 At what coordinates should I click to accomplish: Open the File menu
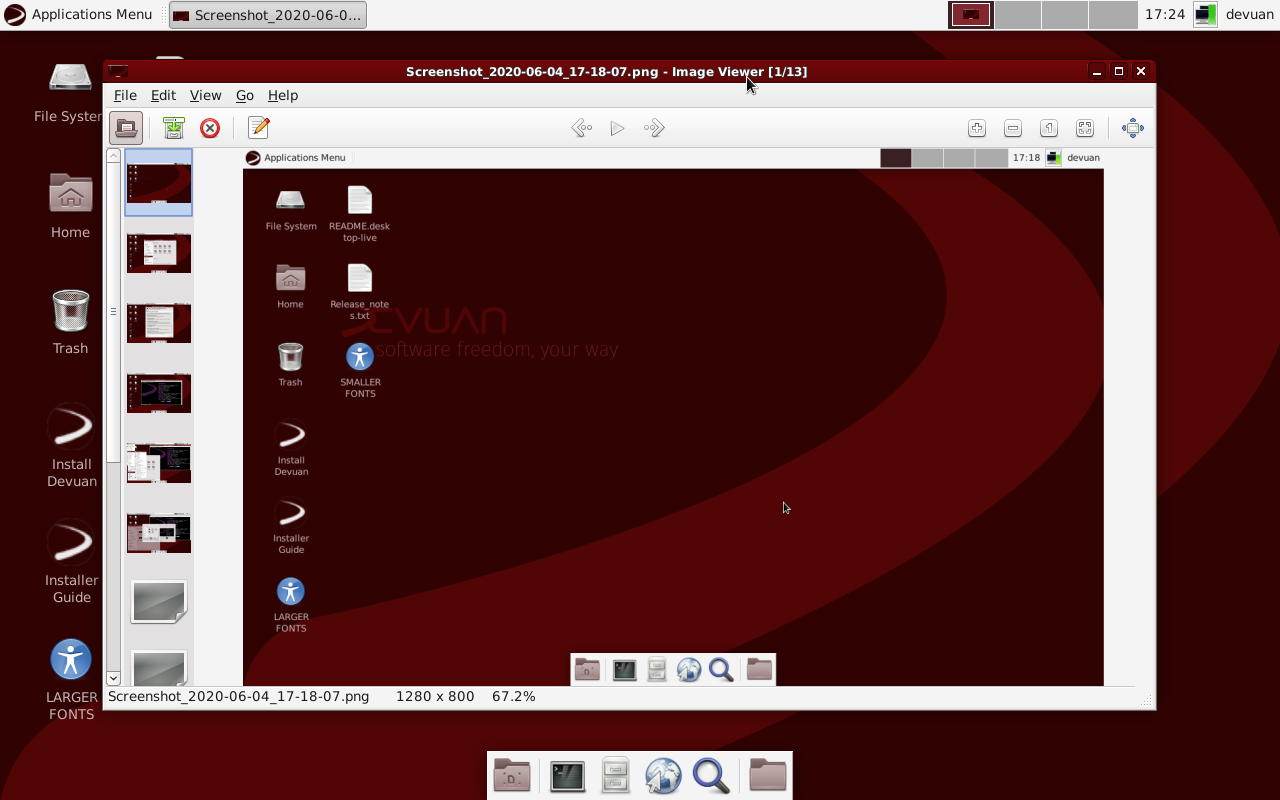point(125,95)
